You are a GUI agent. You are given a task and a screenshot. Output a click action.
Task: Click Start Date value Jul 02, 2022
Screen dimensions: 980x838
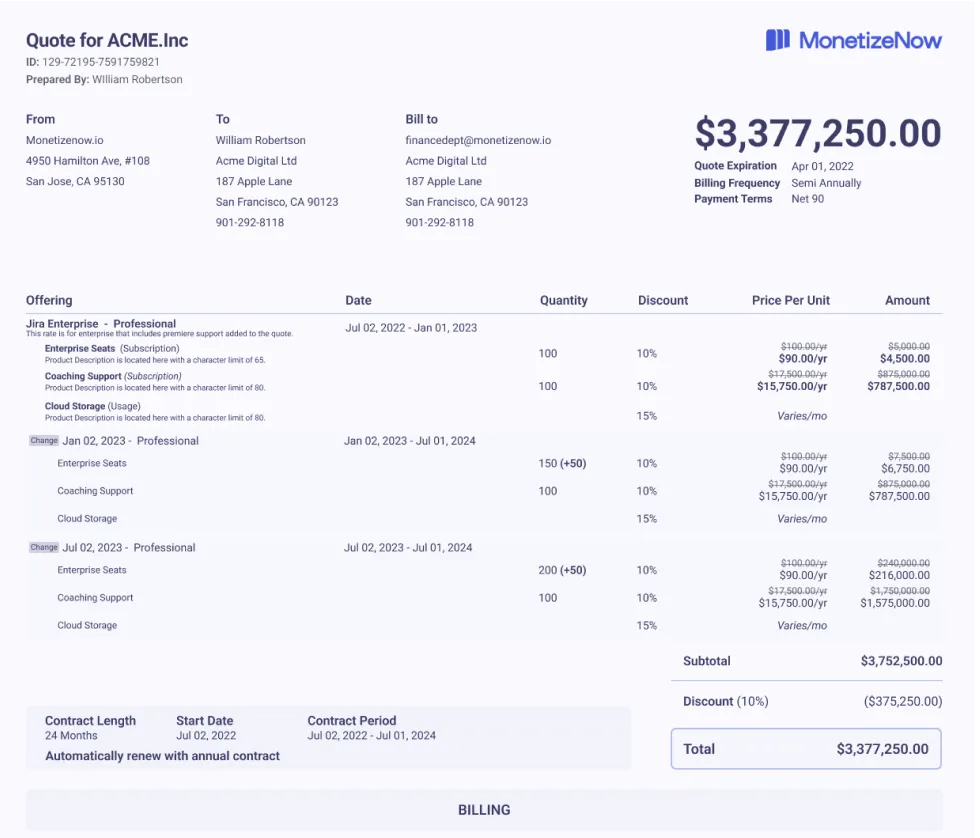(206, 736)
